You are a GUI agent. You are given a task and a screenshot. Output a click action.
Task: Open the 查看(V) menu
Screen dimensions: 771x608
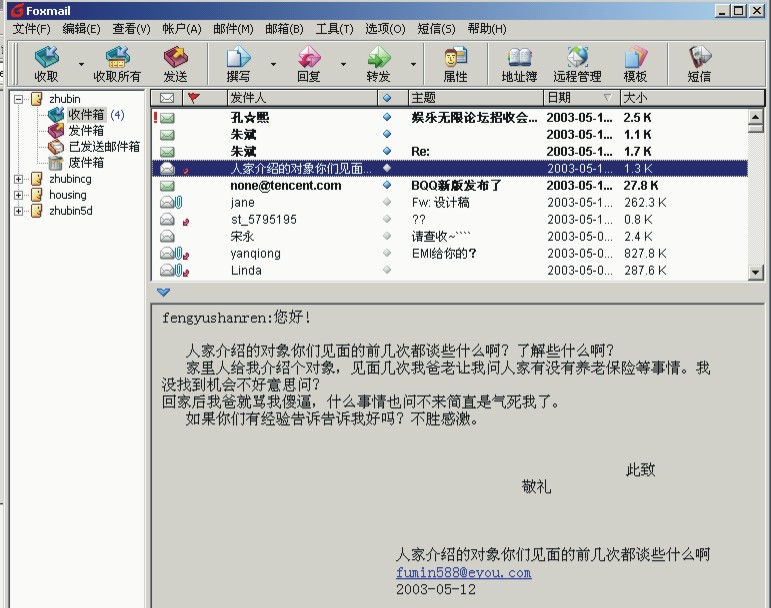[131, 29]
